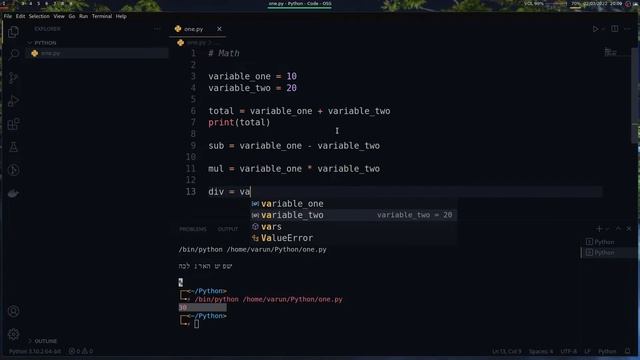Close the one.py editor tab
Image resolution: width=640 pixels, height=360 pixels.
click(219, 29)
